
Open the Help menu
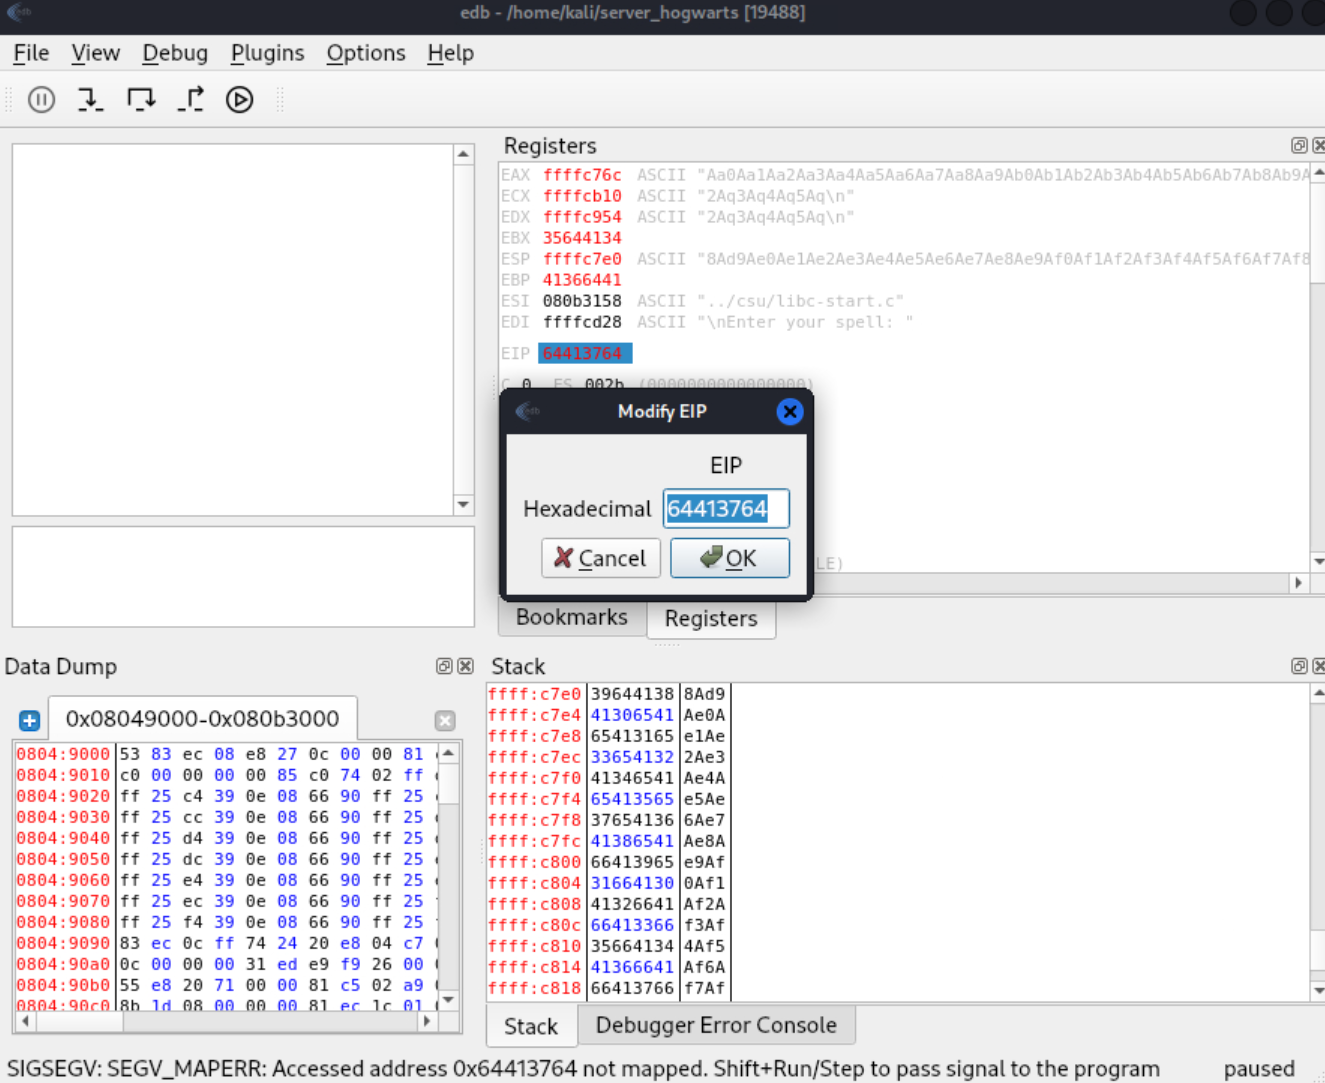pos(450,53)
